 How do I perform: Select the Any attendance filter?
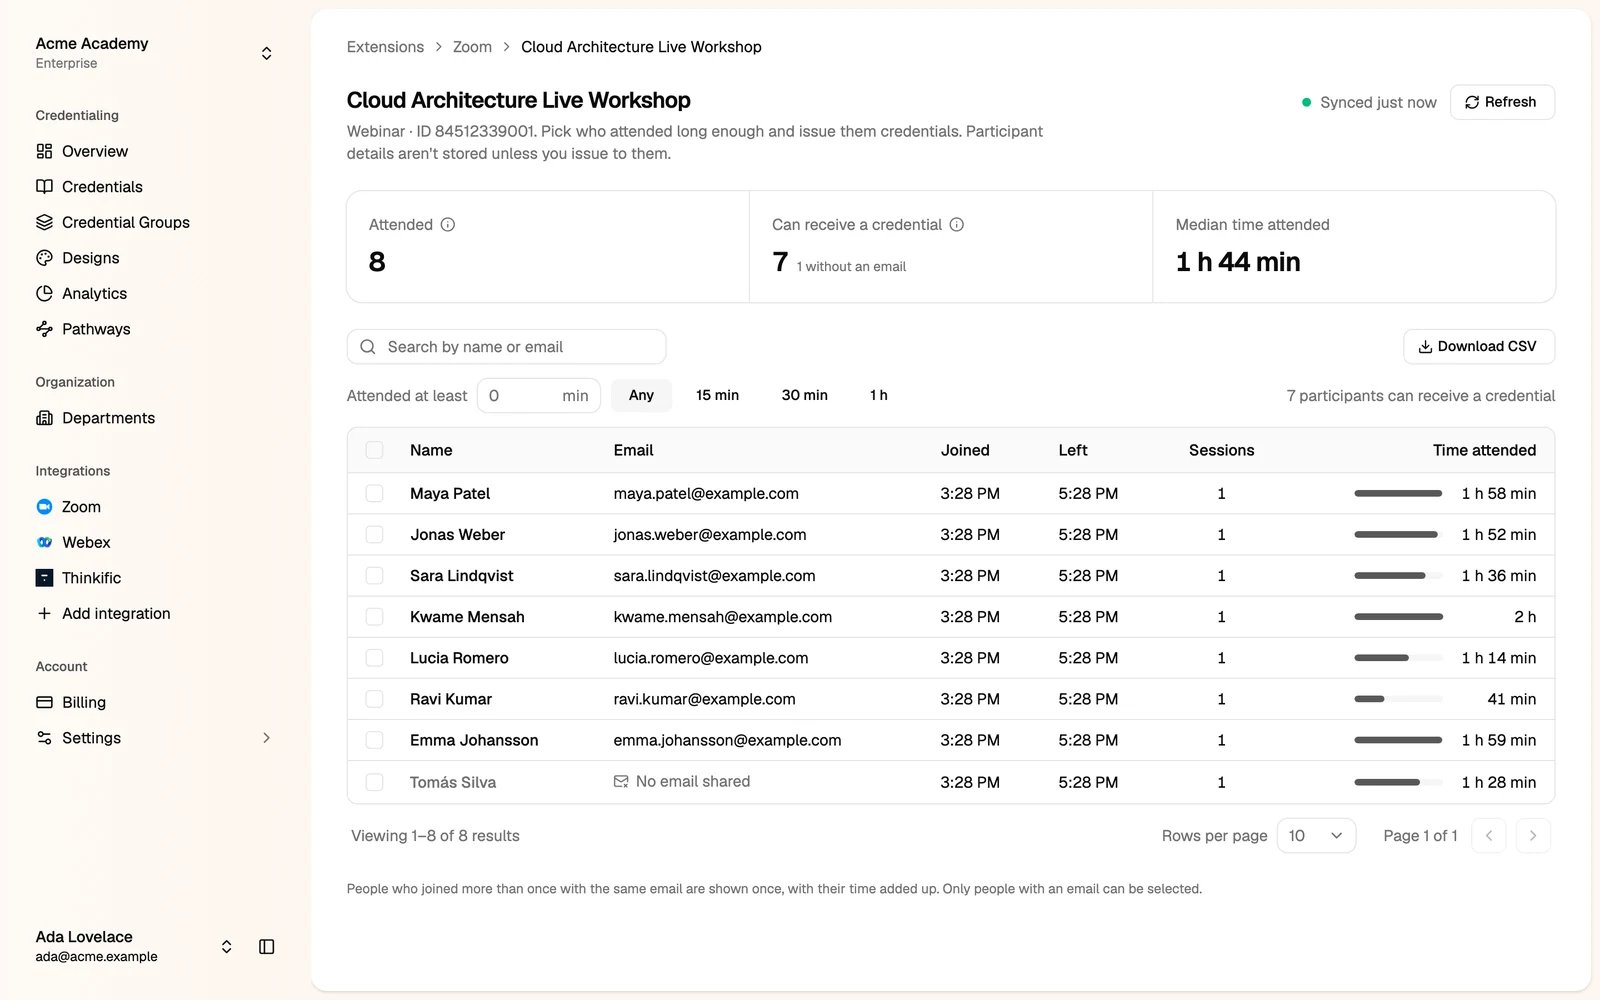pyautogui.click(x=641, y=396)
